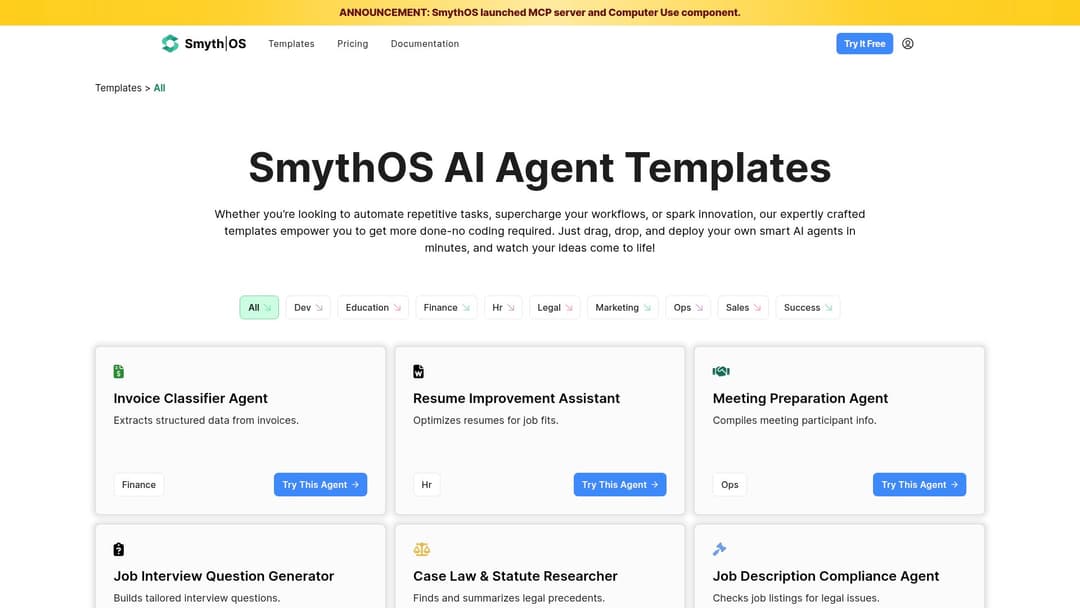
Task: Click the Finance tag on Invoice Classifier card
Action: pos(138,485)
